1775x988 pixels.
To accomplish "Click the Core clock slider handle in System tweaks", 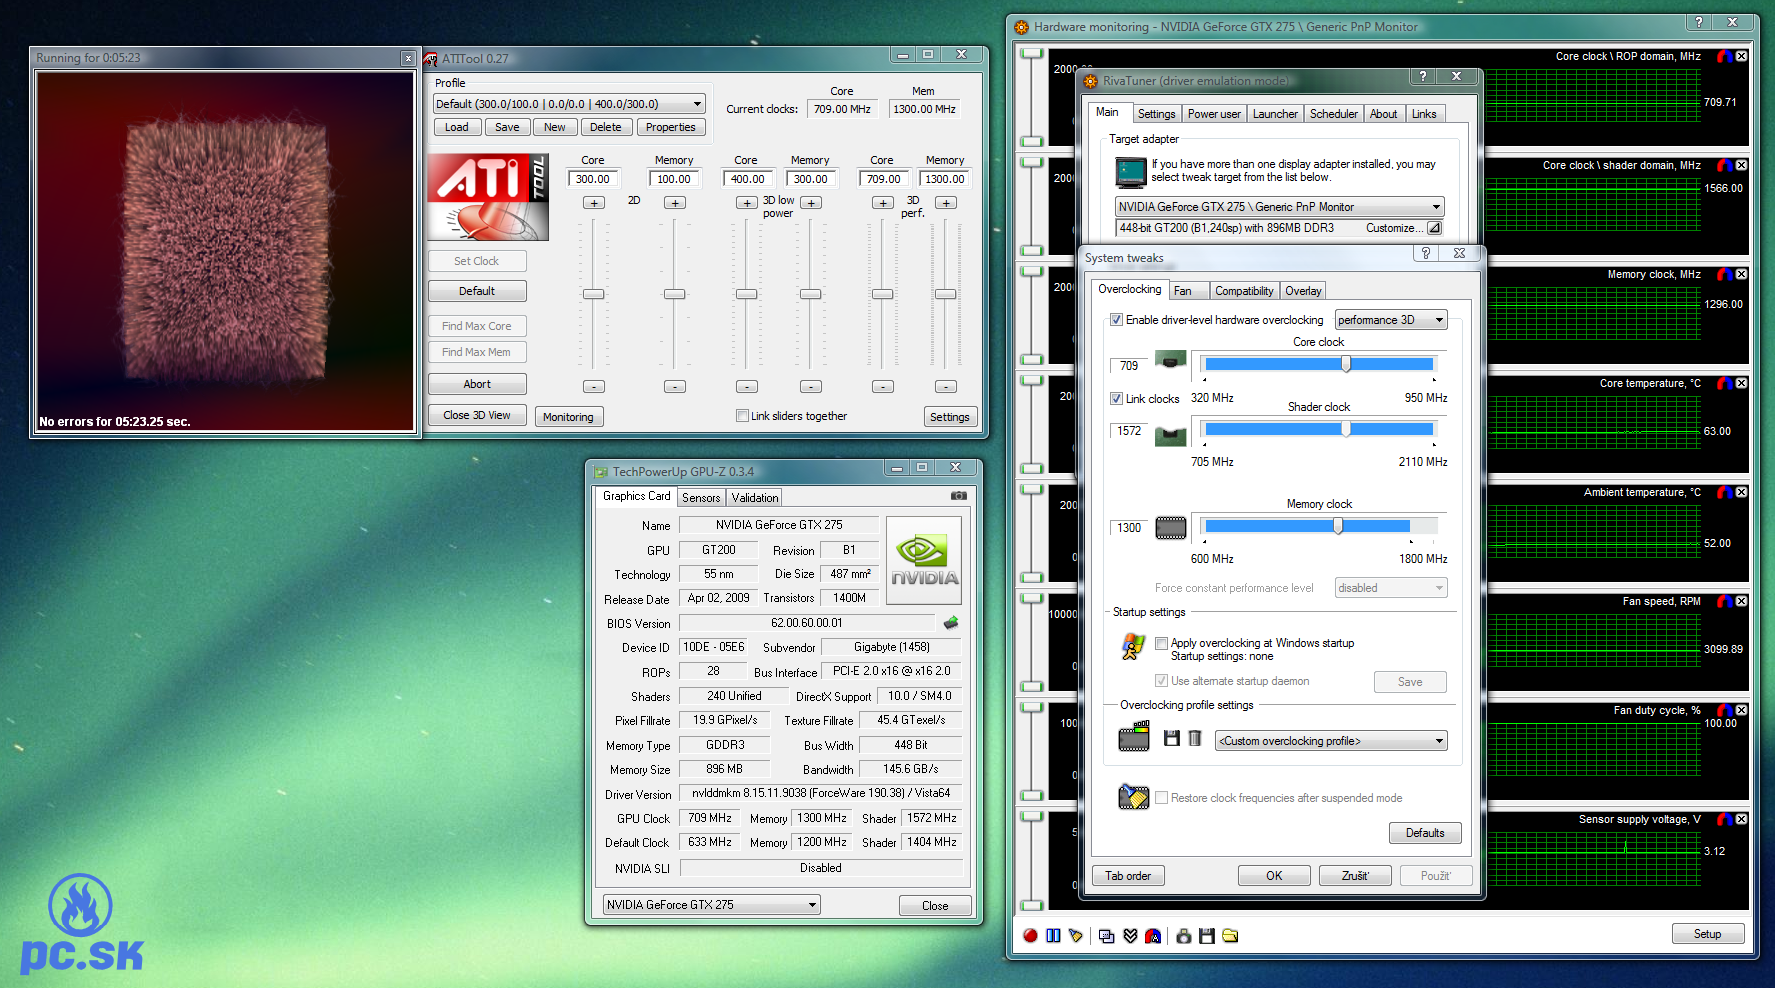I will pyautogui.click(x=1346, y=364).
